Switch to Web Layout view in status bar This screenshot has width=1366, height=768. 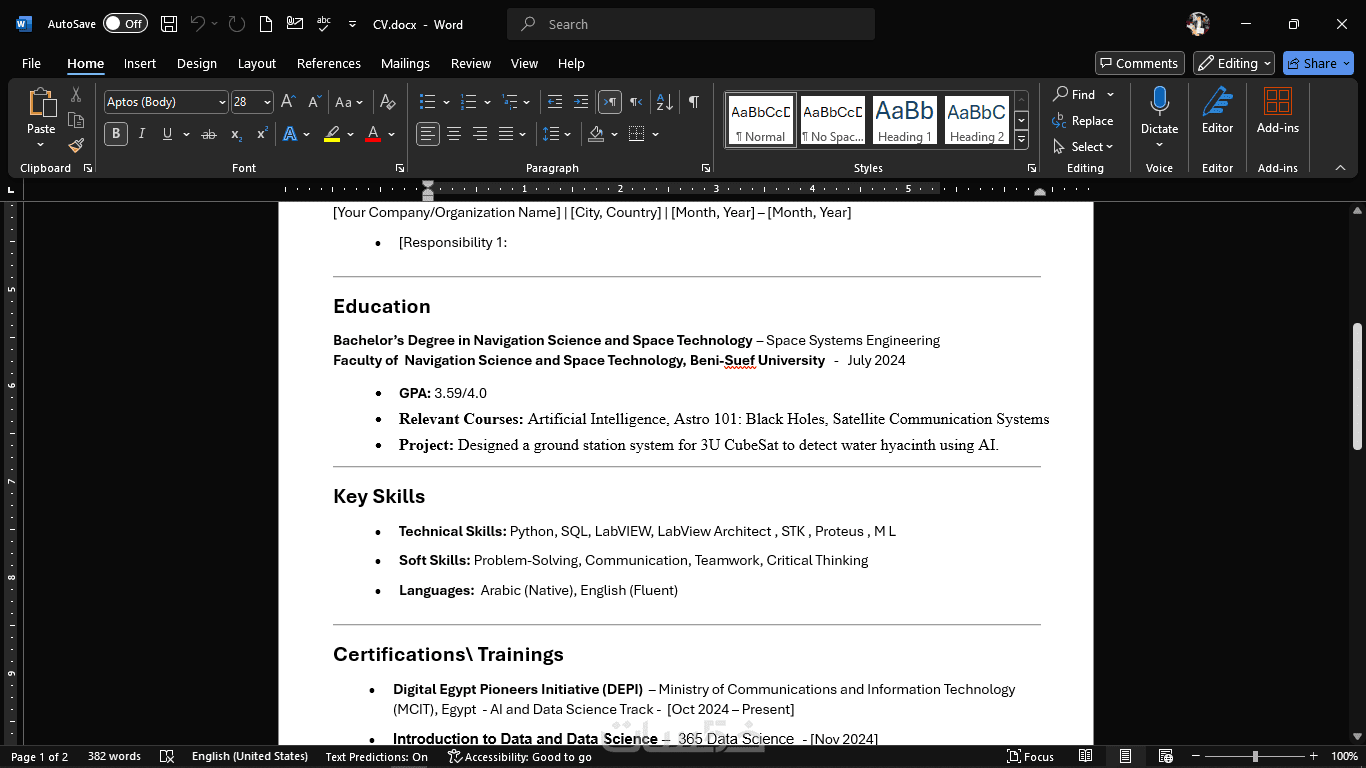1166,757
